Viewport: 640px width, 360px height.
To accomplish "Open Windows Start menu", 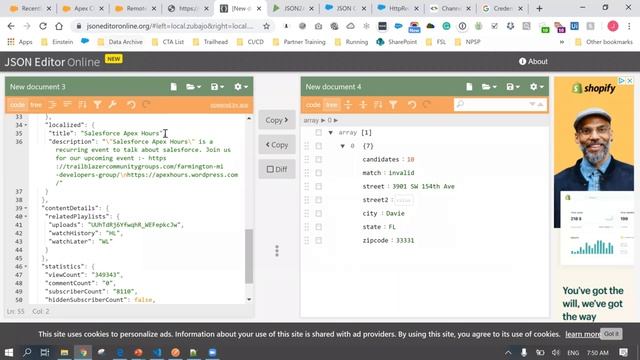I will point(9,352).
